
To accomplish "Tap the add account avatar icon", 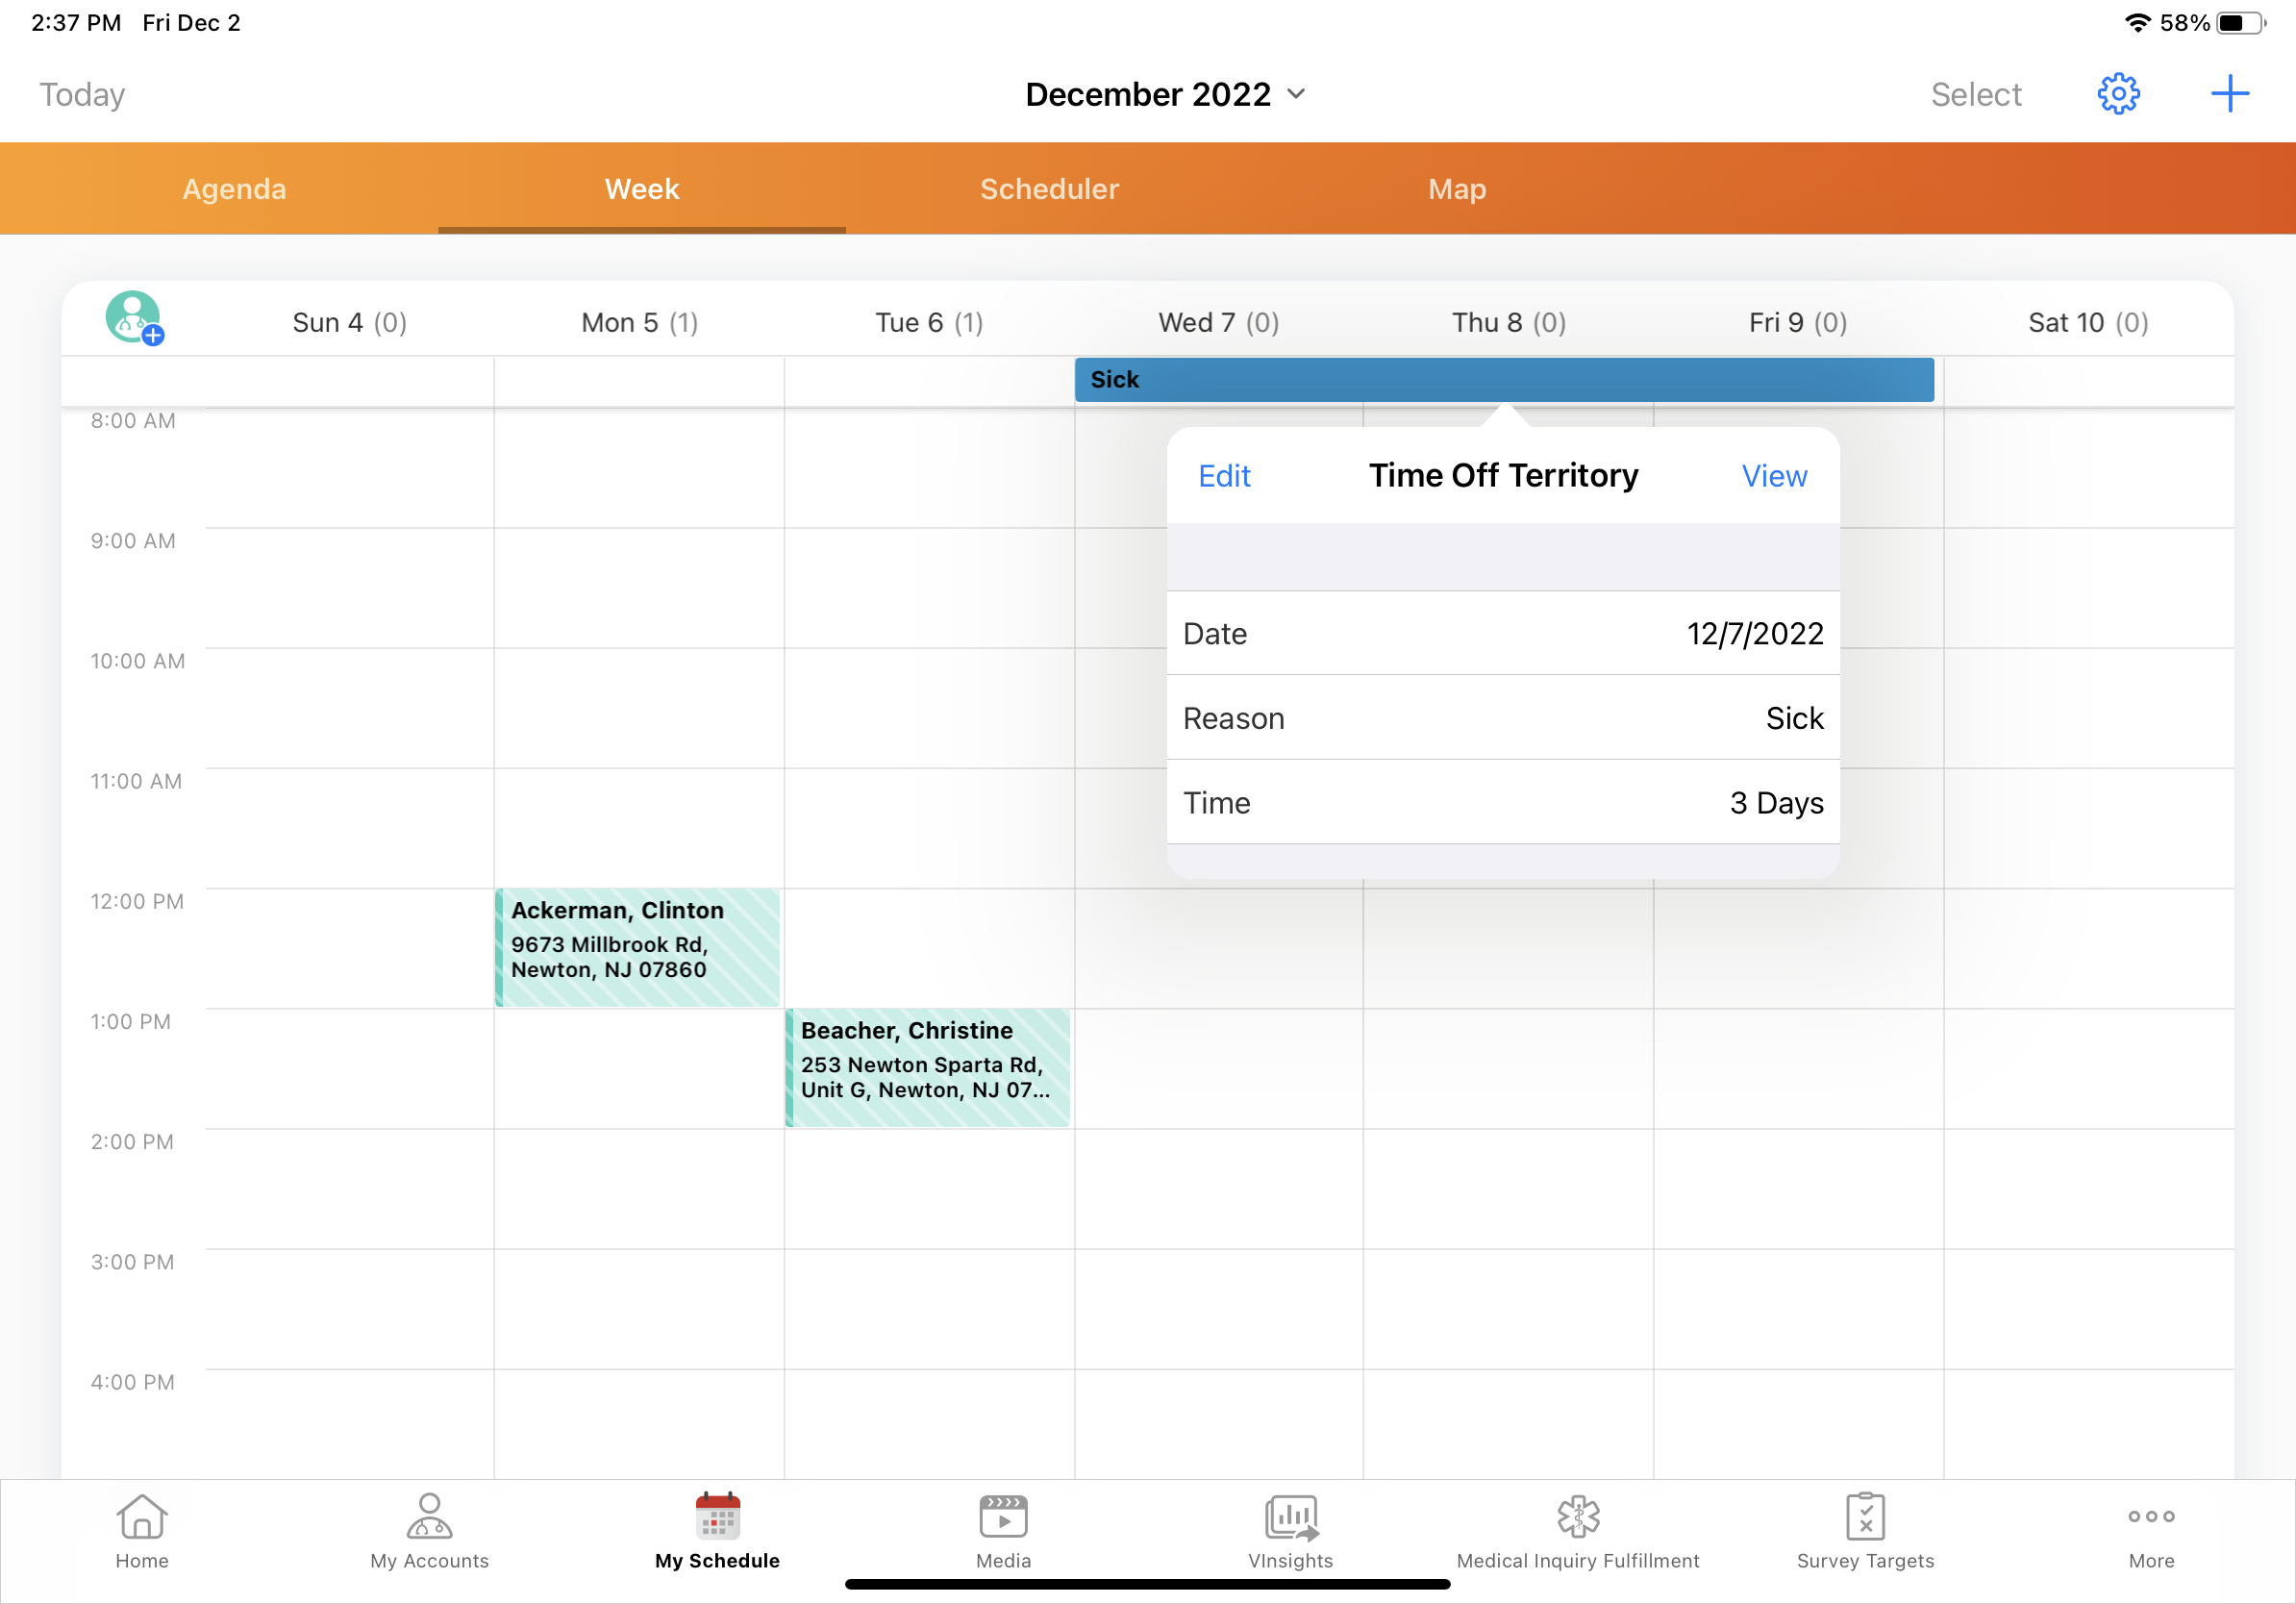I will tap(134, 318).
